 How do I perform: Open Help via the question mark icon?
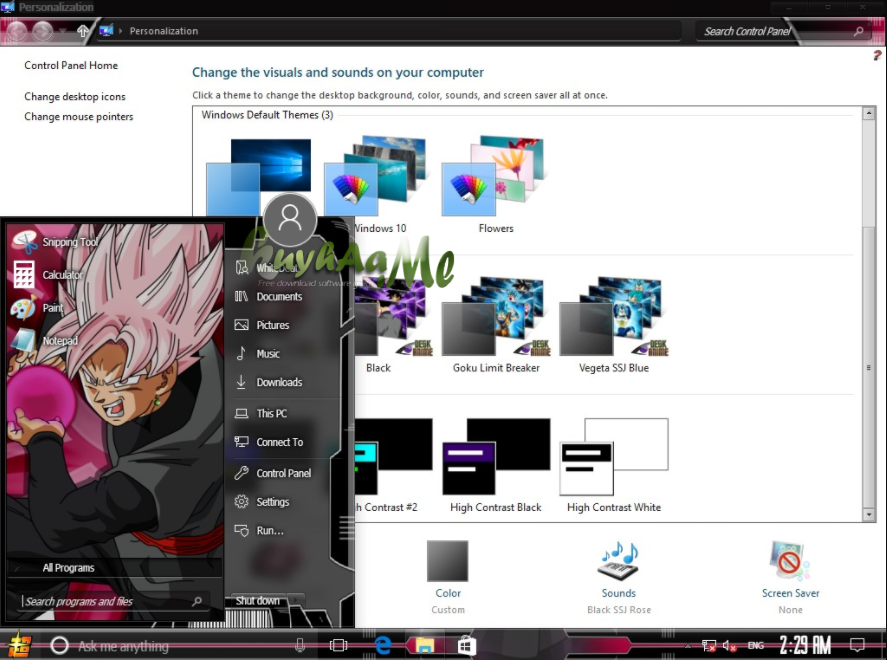877,55
